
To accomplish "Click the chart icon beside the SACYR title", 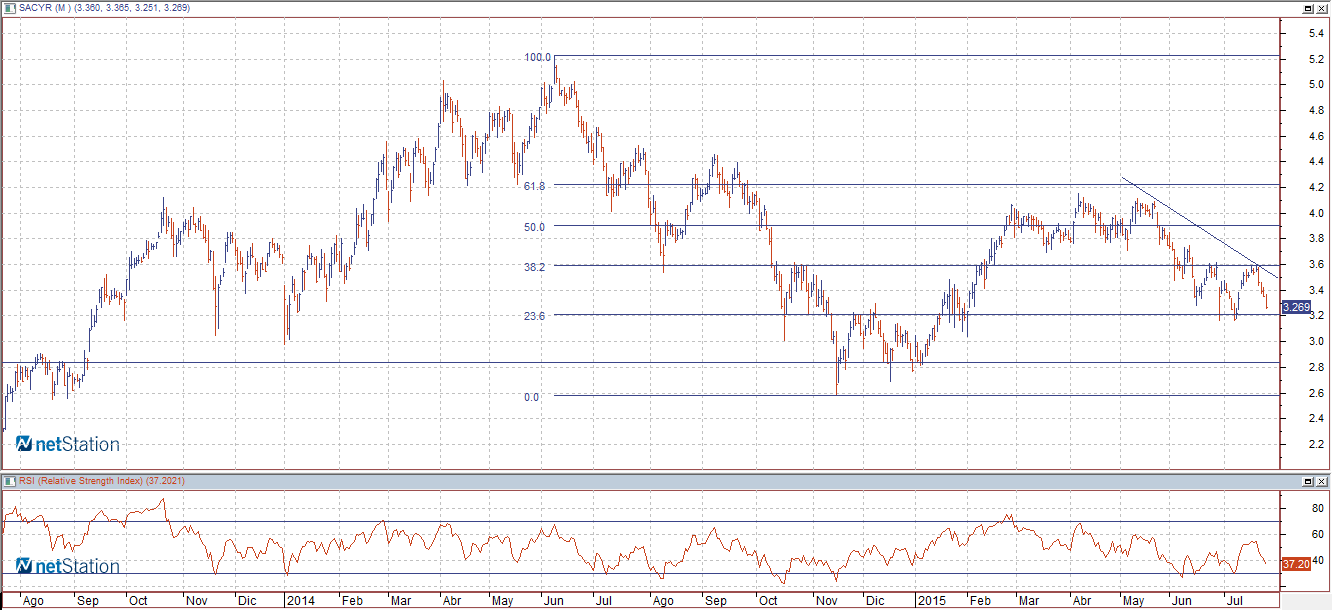I will click(10, 8).
